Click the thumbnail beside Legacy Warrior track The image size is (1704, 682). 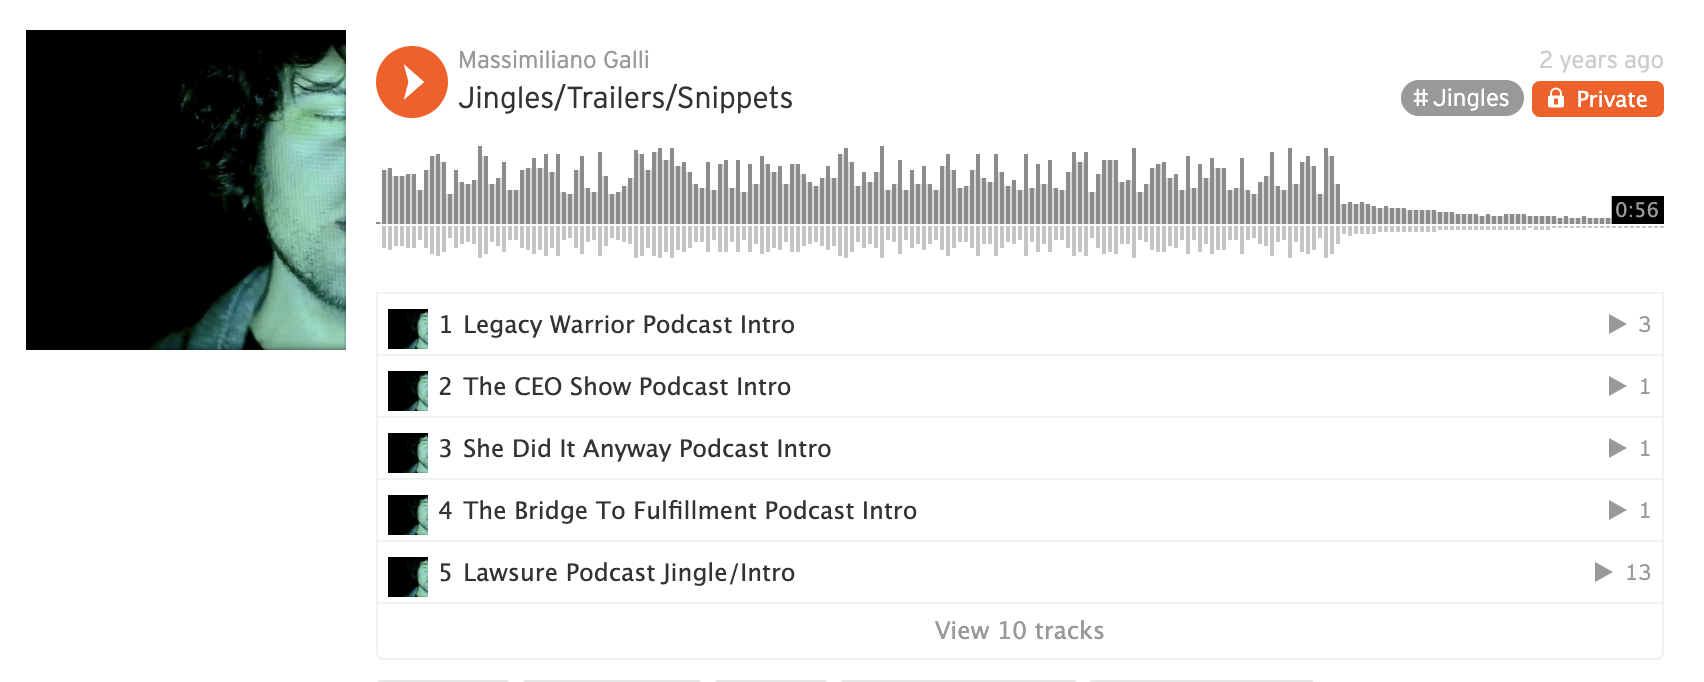[x=408, y=329]
